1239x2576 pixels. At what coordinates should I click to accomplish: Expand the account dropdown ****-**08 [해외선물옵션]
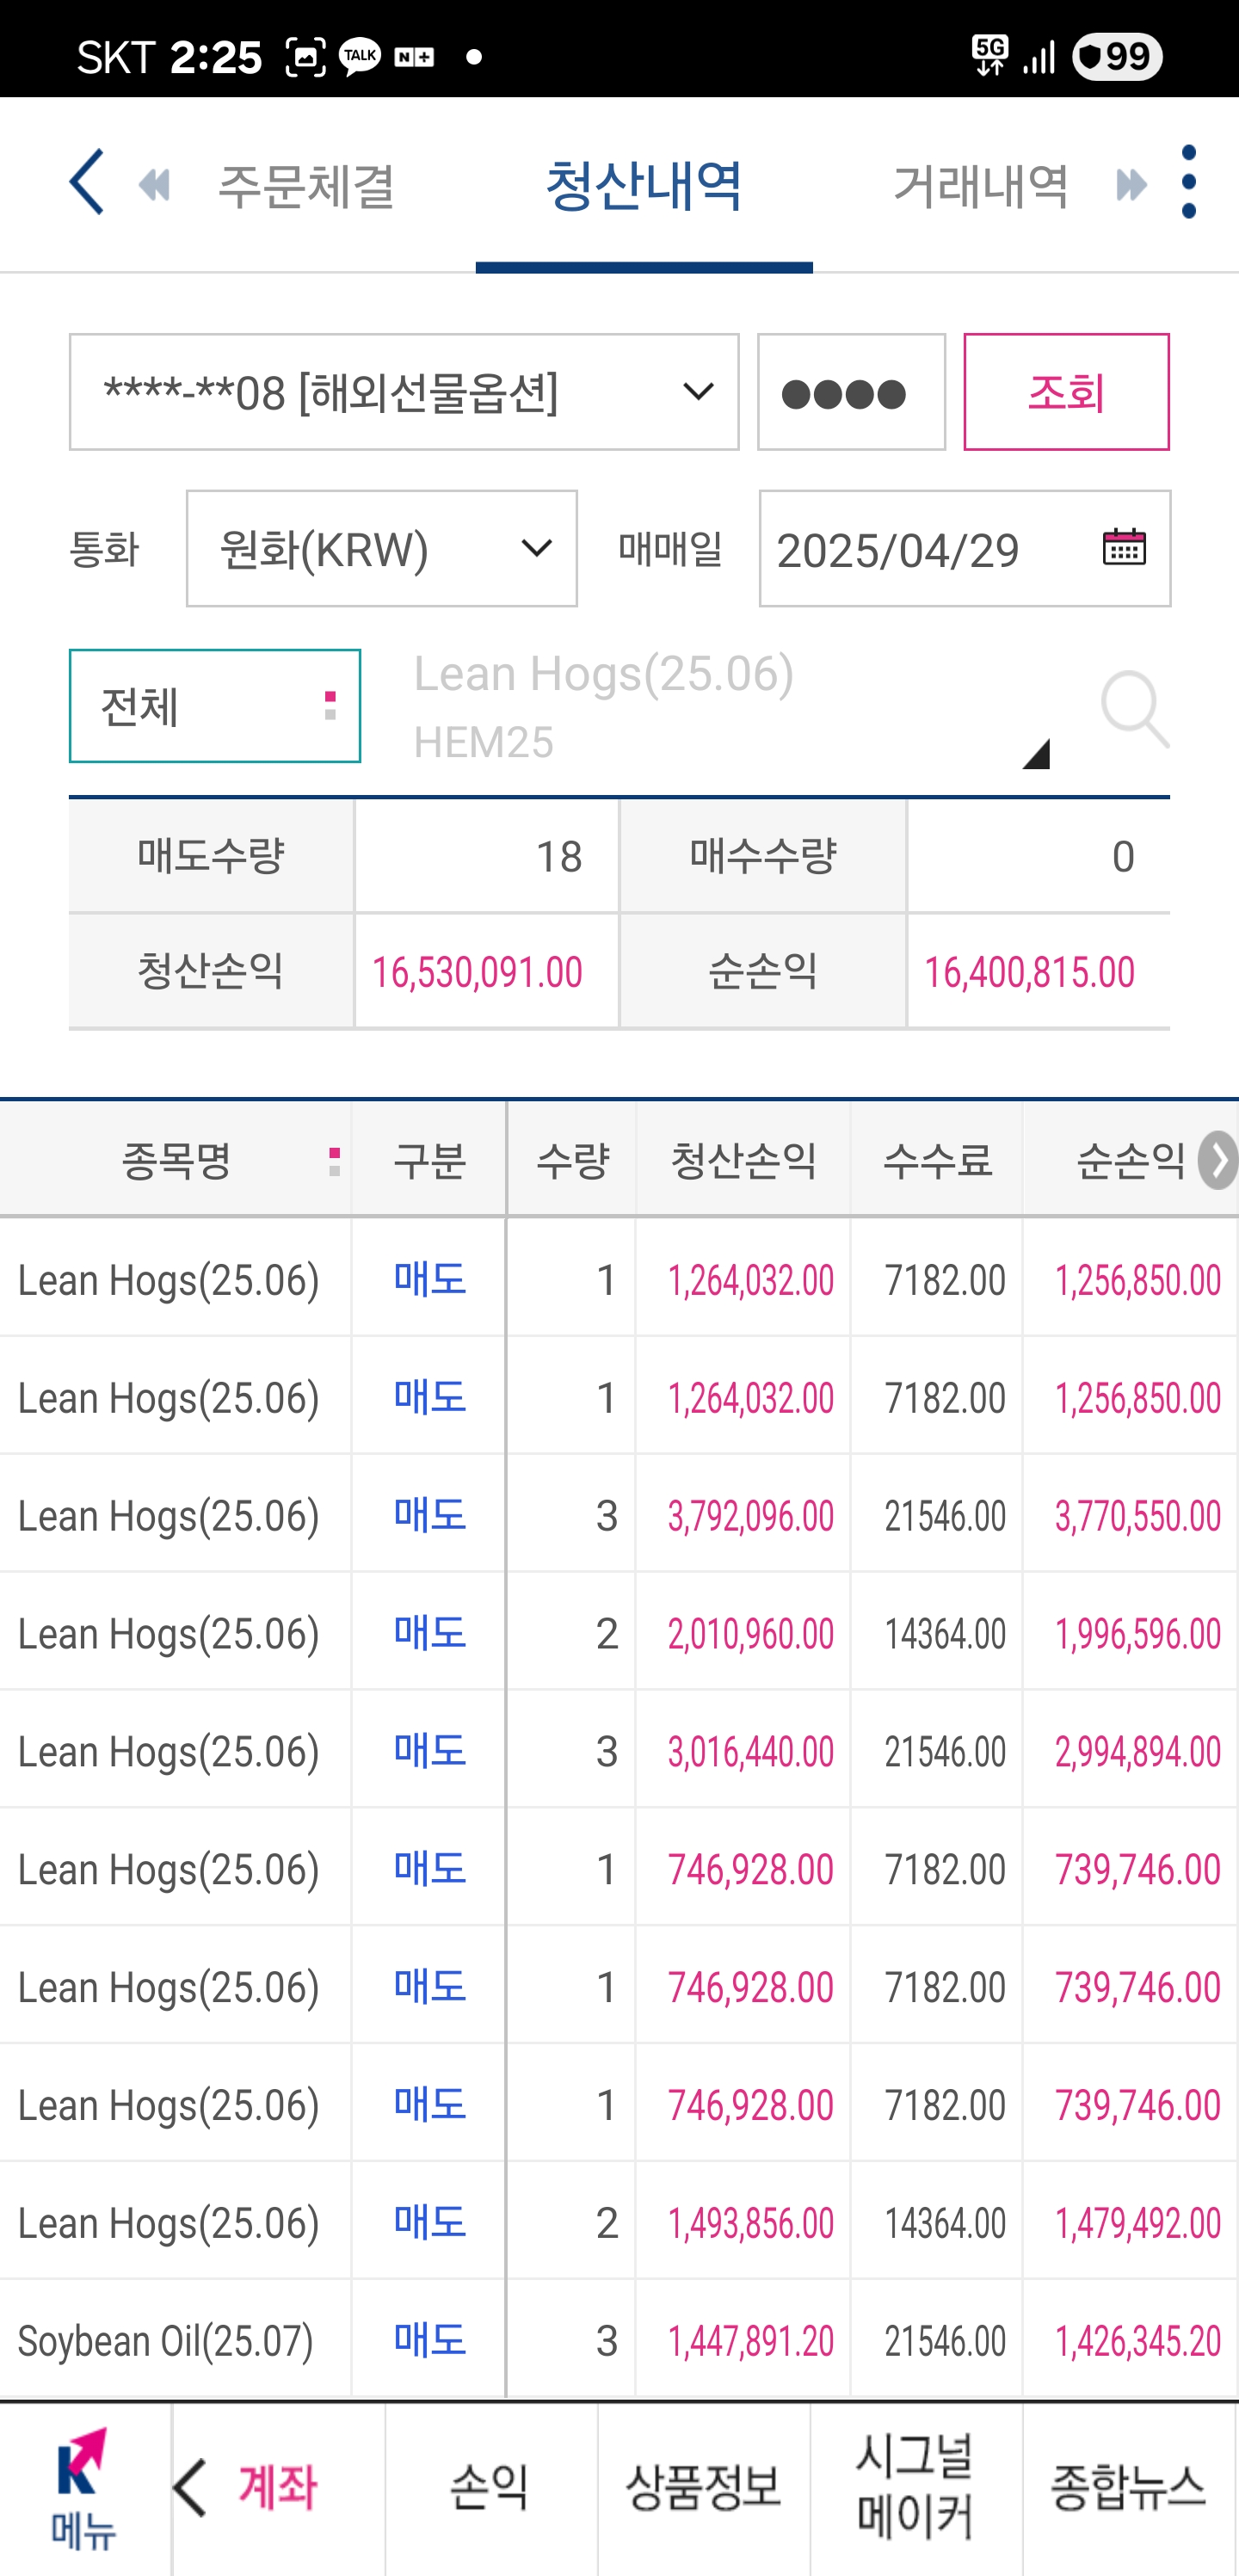[404, 392]
